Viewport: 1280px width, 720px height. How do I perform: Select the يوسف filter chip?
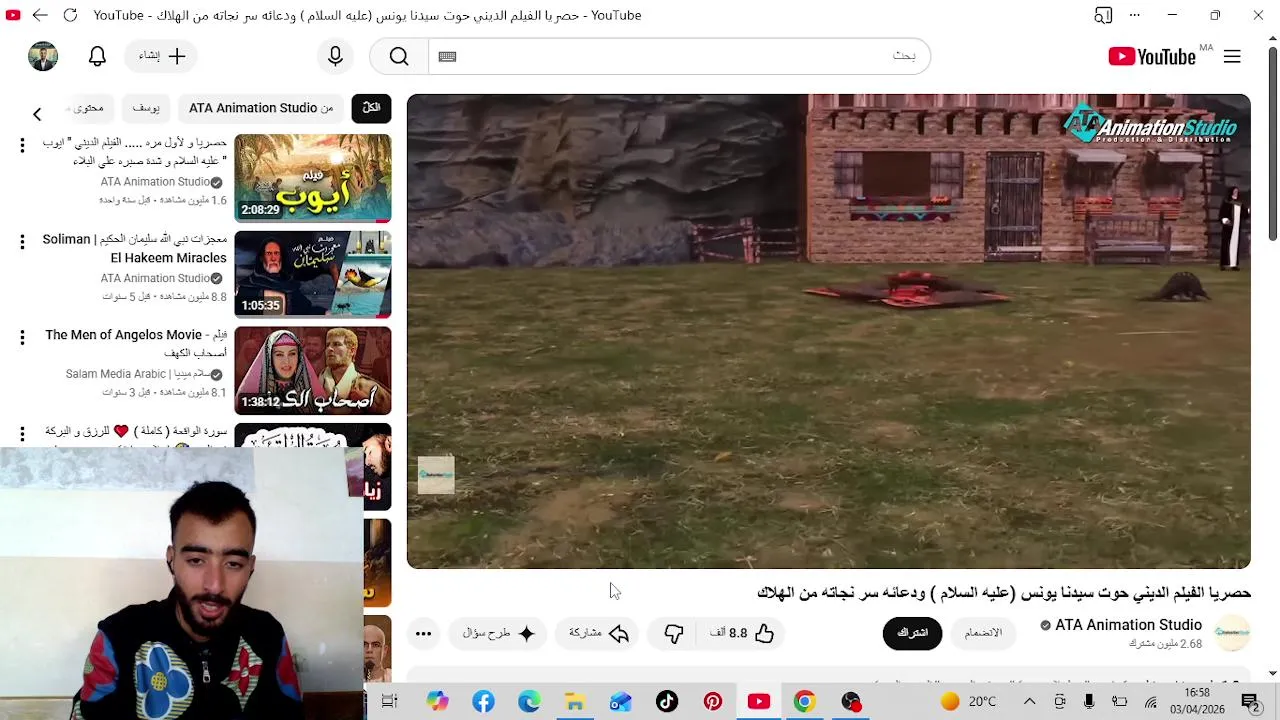(x=146, y=108)
